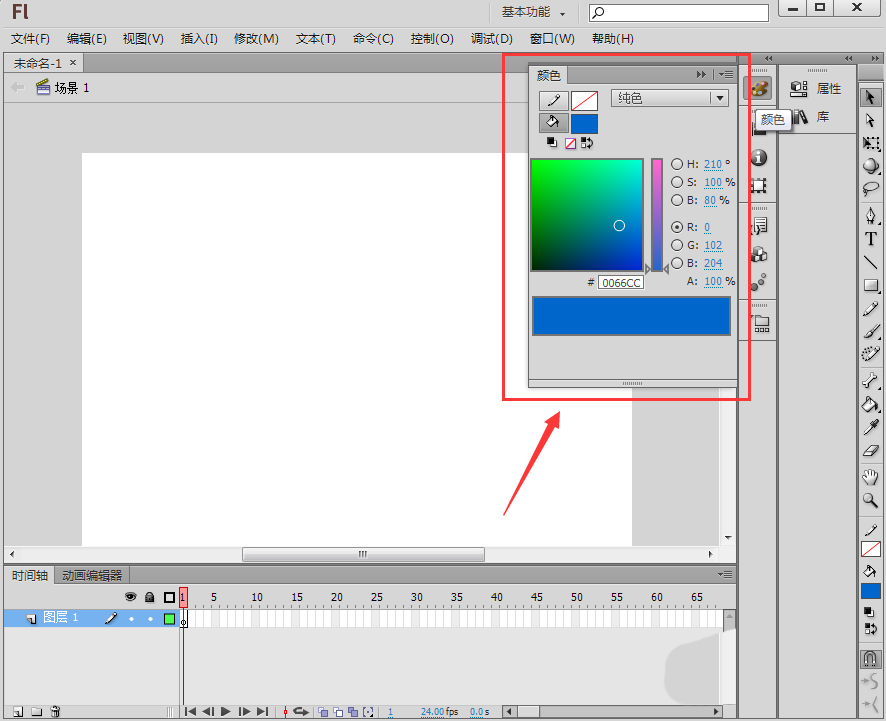
Task: Open the Code Snippets panel icon
Action: (x=758, y=226)
